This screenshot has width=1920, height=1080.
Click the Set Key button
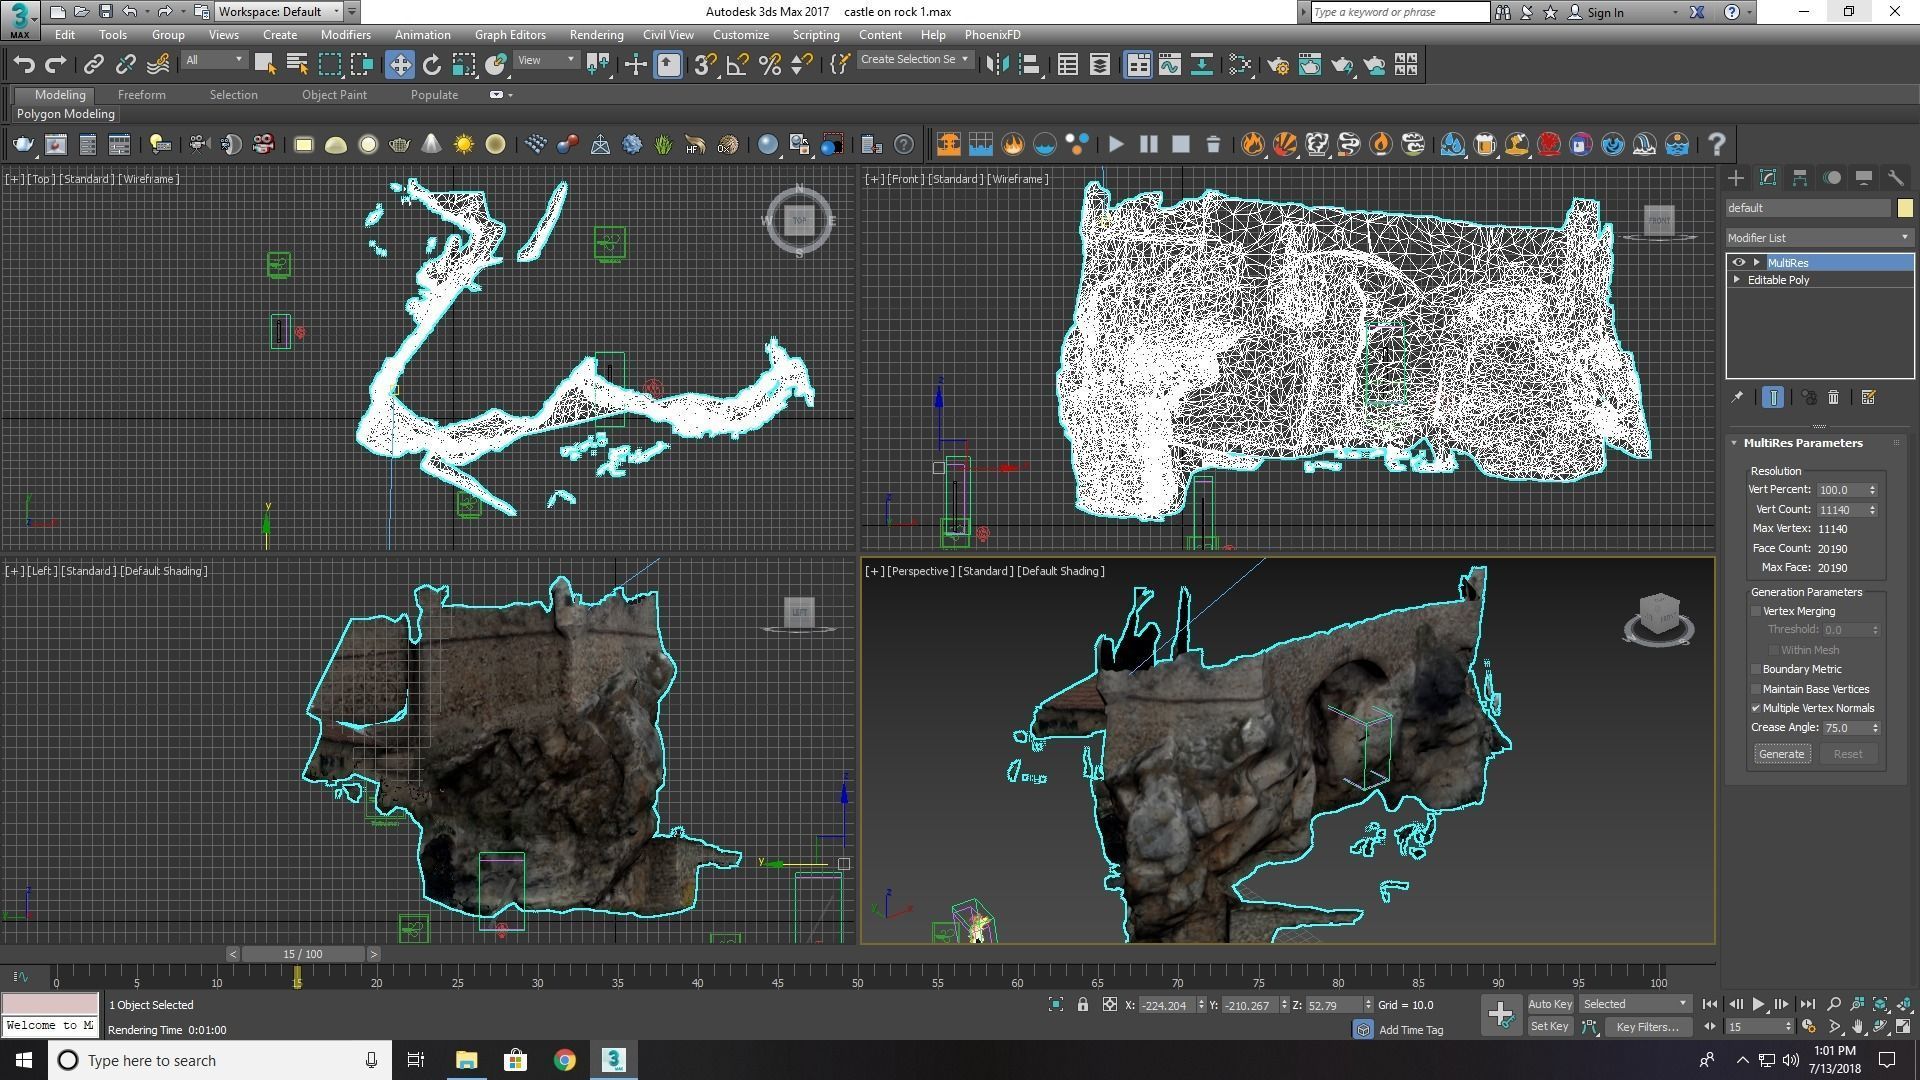pyautogui.click(x=1550, y=1027)
